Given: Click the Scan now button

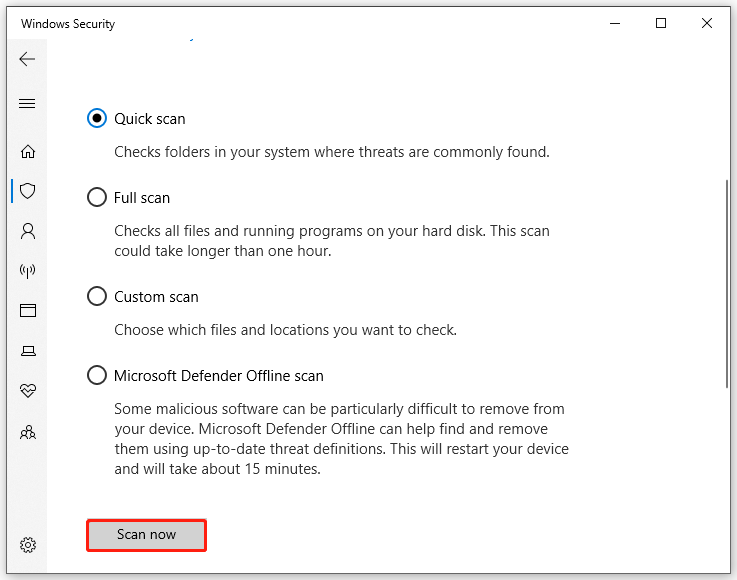Looking at the screenshot, I should [146, 535].
